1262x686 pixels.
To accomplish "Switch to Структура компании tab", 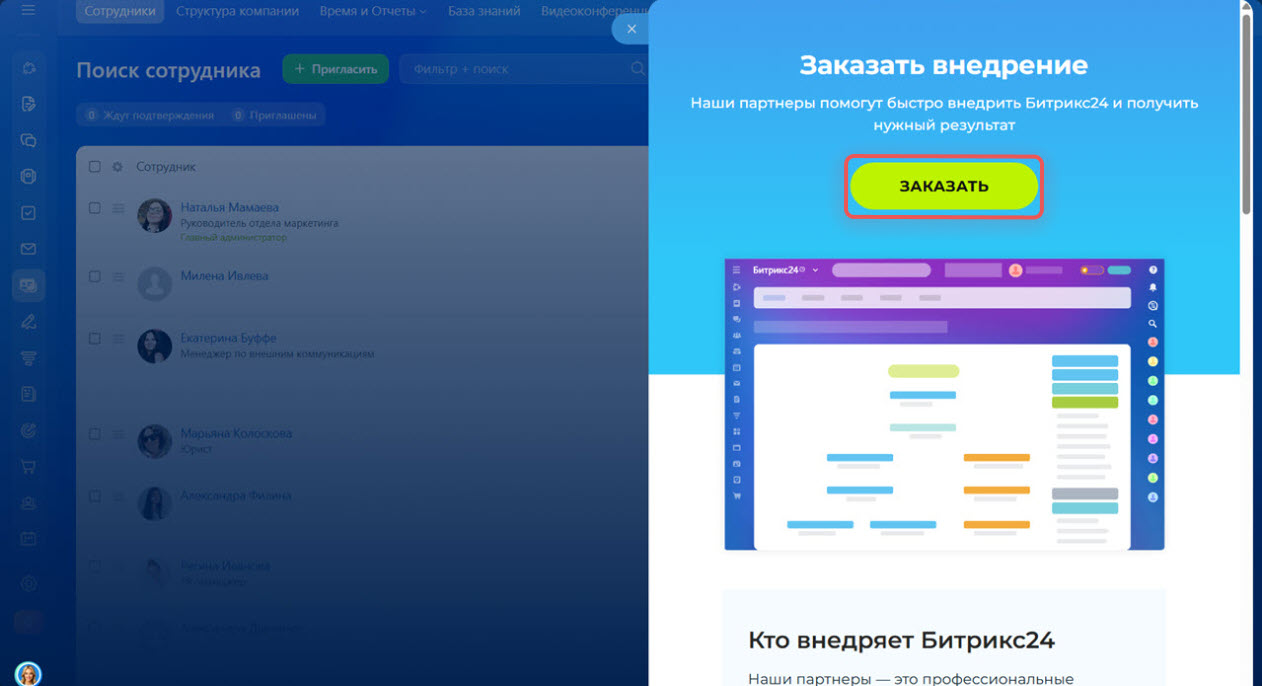I will (237, 12).
